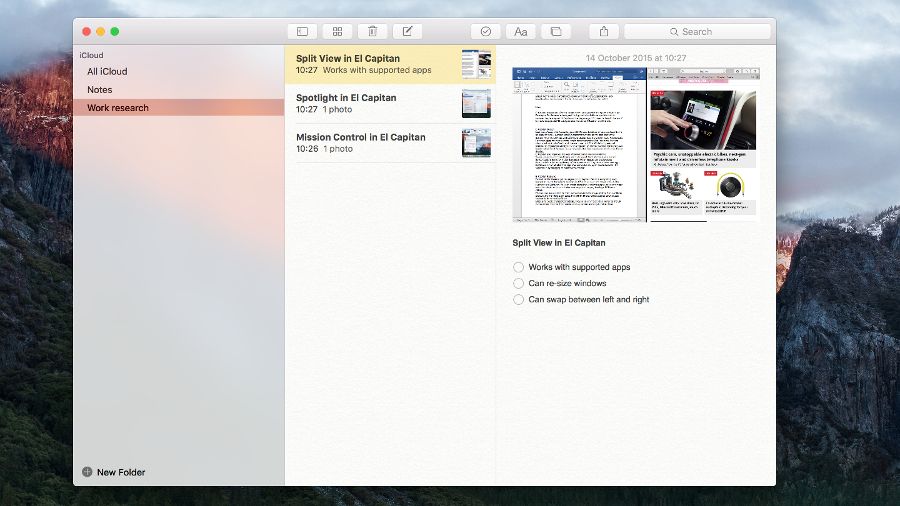Click the photo browser toolbar icon
Screen dimensions: 900x506
(x=556, y=32)
